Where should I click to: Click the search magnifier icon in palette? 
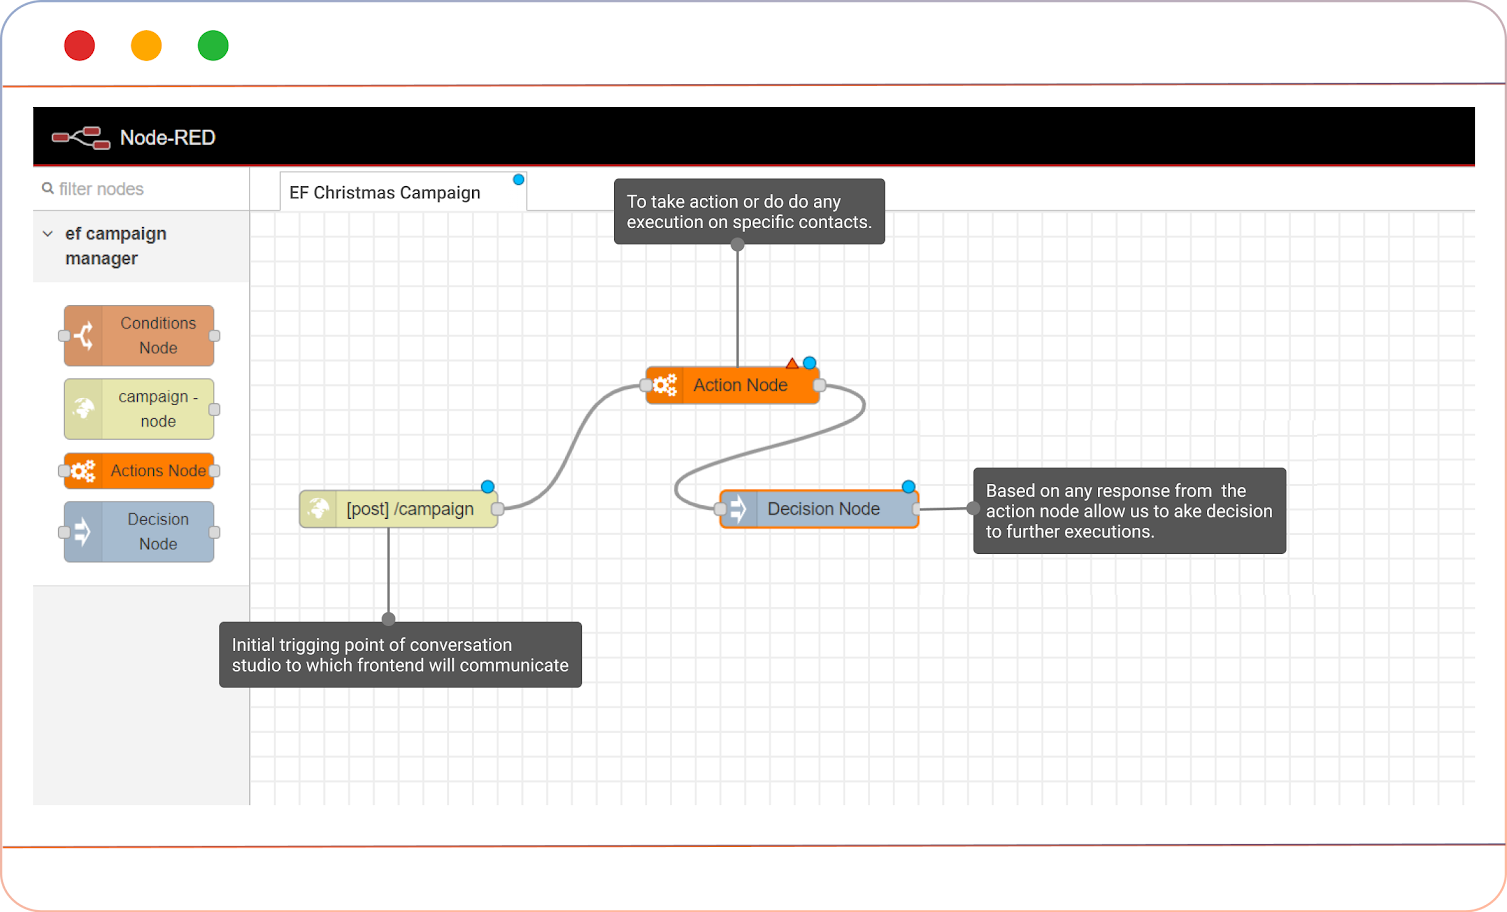coord(47,189)
